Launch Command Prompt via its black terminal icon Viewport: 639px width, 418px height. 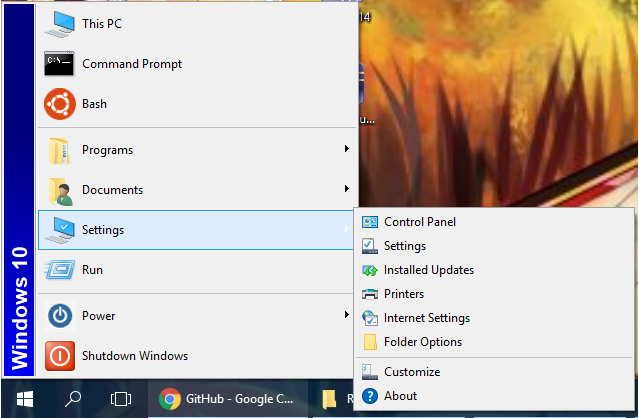(x=59, y=64)
